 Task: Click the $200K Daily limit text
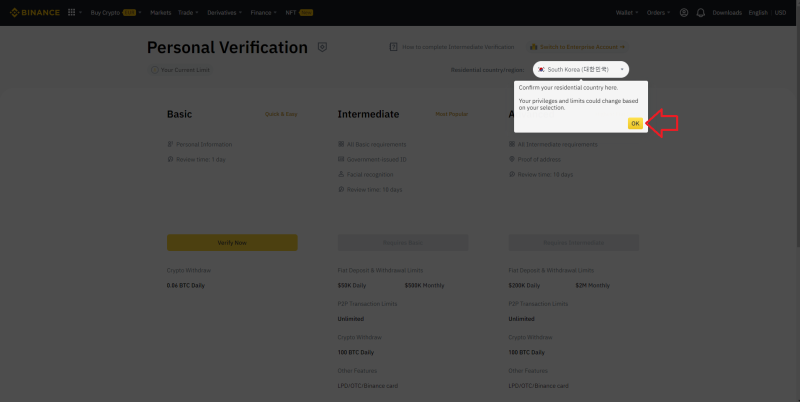pos(524,286)
